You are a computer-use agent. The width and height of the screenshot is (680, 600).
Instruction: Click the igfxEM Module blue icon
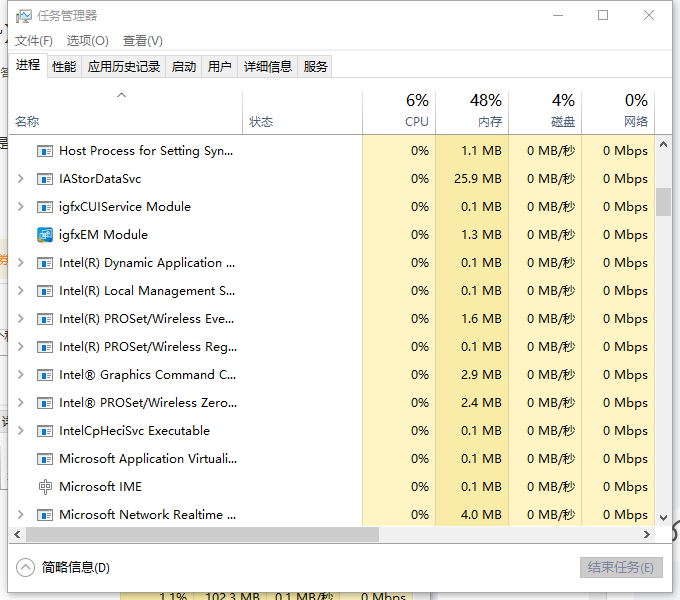coord(45,235)
